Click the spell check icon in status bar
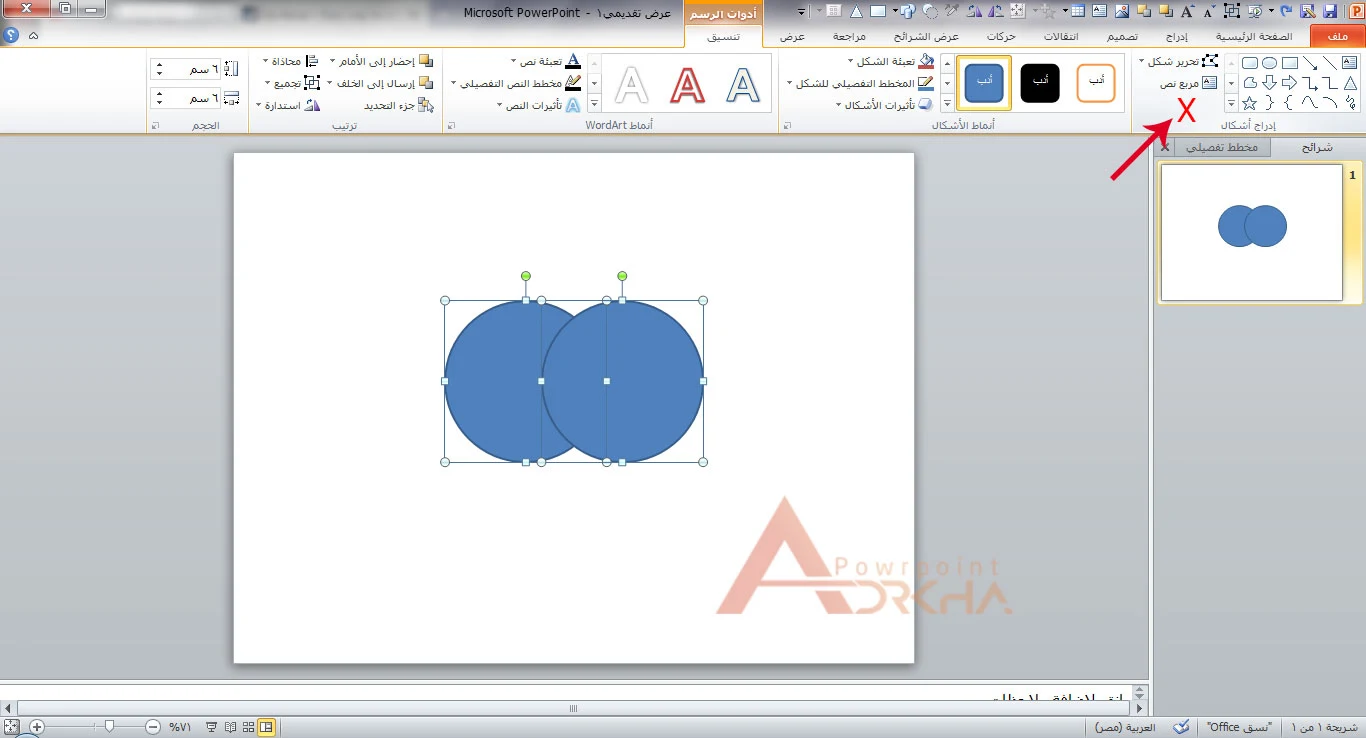Image resolution: width=1366 pixels, height=738 pixels. coord(1181,726)
